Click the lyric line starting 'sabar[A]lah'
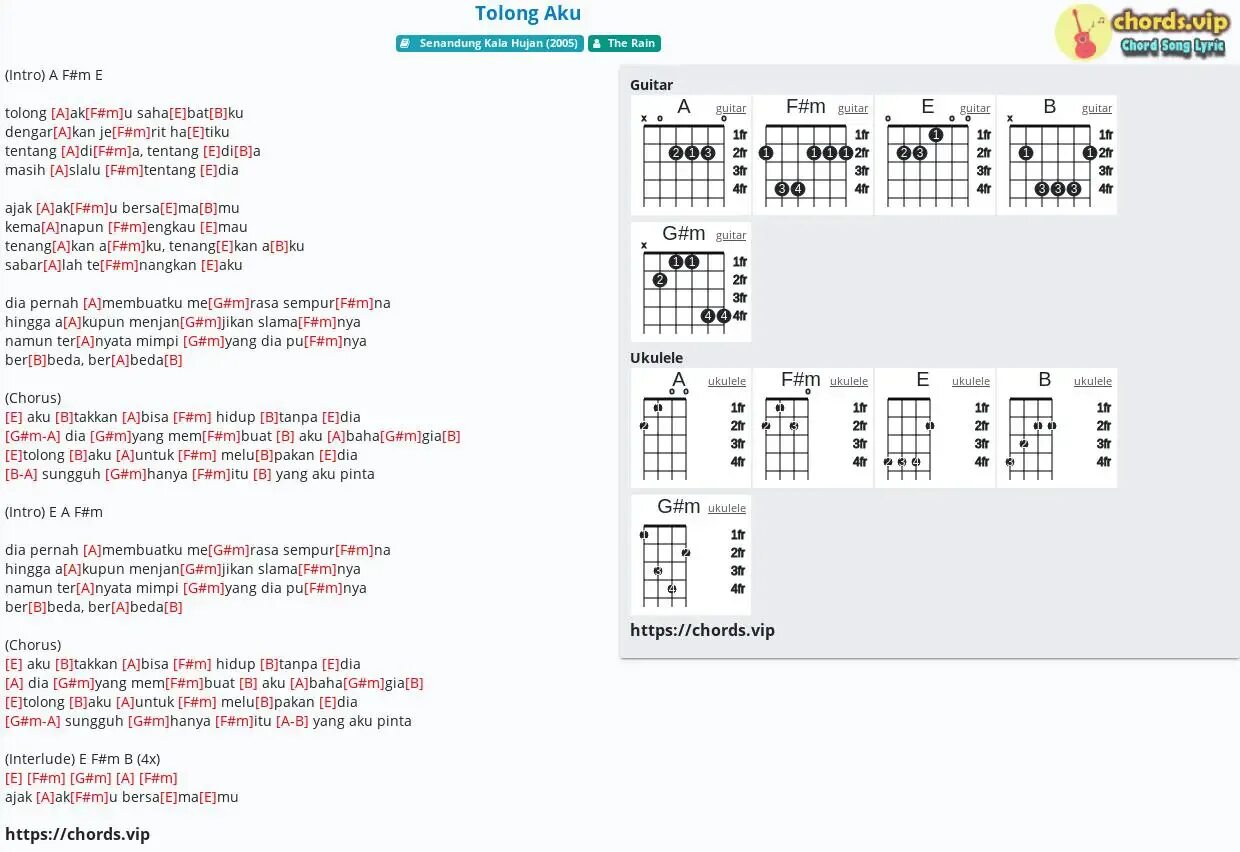This screenshot has width=1240, height=852. (124, 265)
